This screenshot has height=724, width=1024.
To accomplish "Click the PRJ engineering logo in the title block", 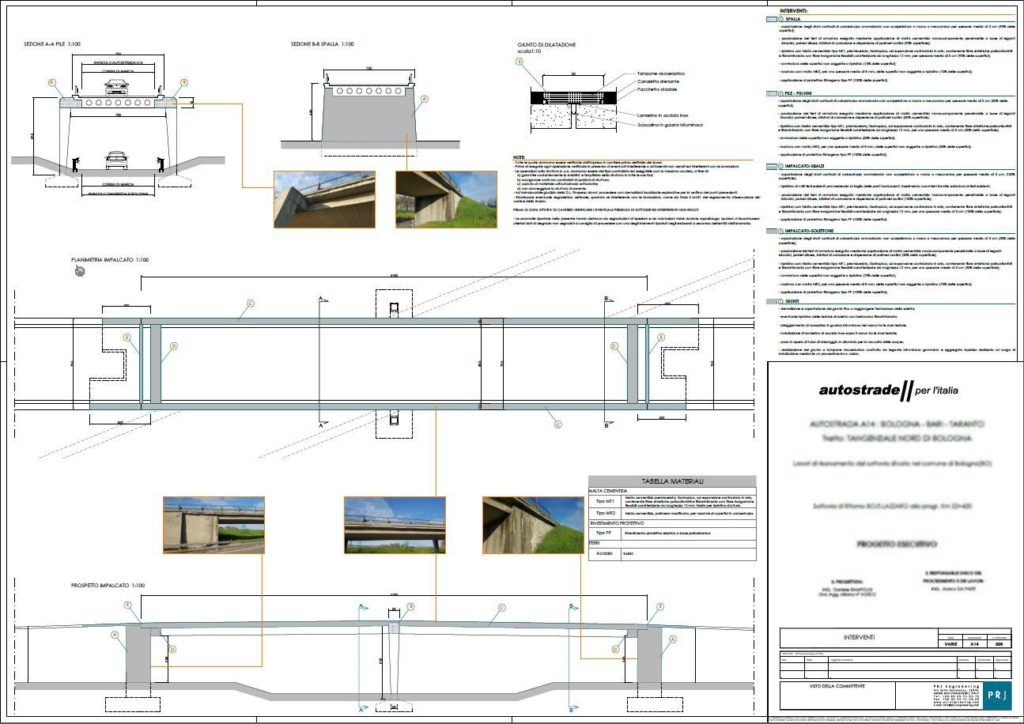I will click(x=990, y=696).
